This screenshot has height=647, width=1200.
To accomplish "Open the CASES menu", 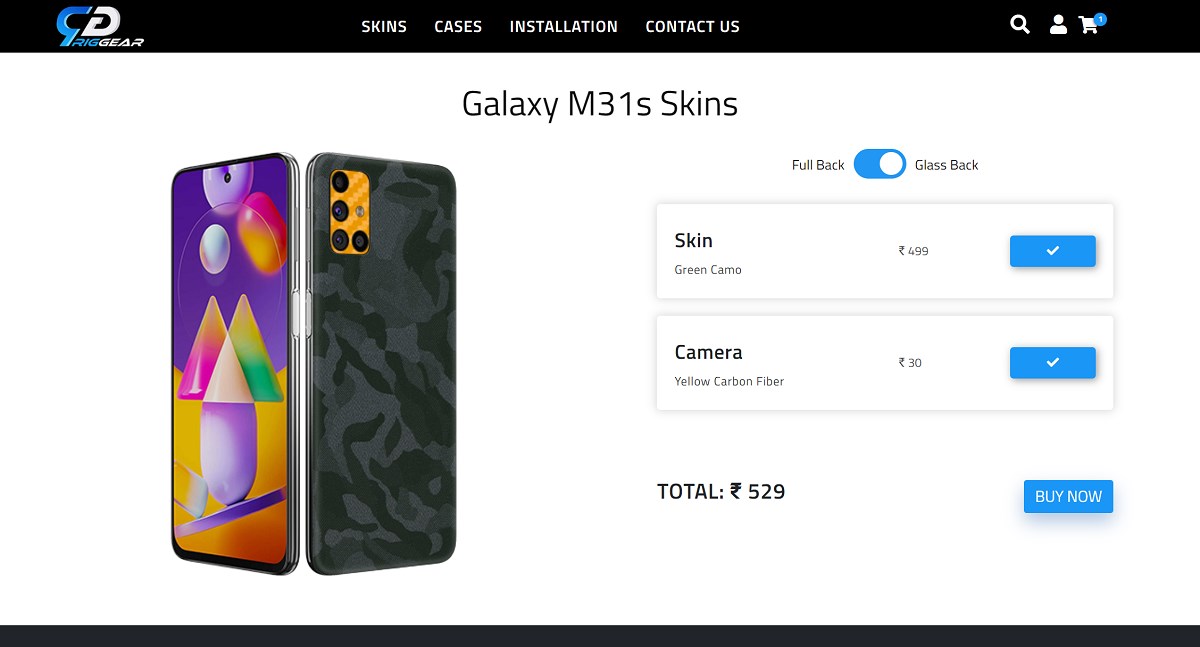I will pos(457,27).
